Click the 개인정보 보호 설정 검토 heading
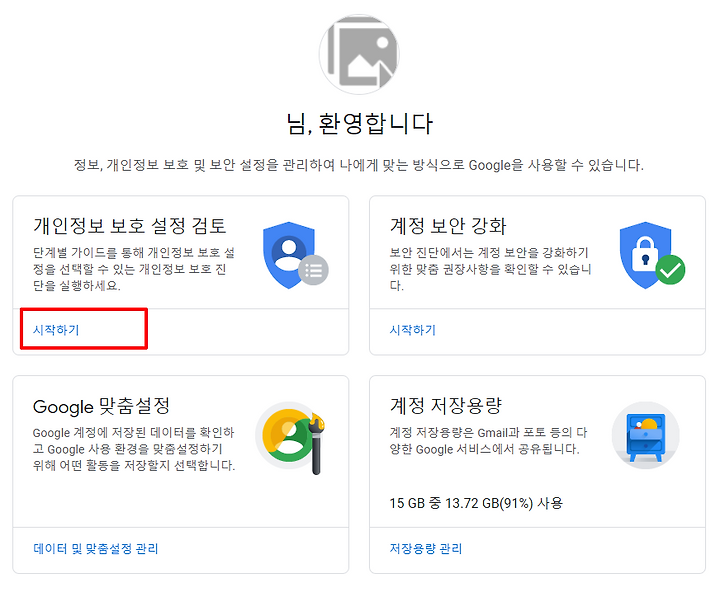720x597 pixels. (129, 225)
